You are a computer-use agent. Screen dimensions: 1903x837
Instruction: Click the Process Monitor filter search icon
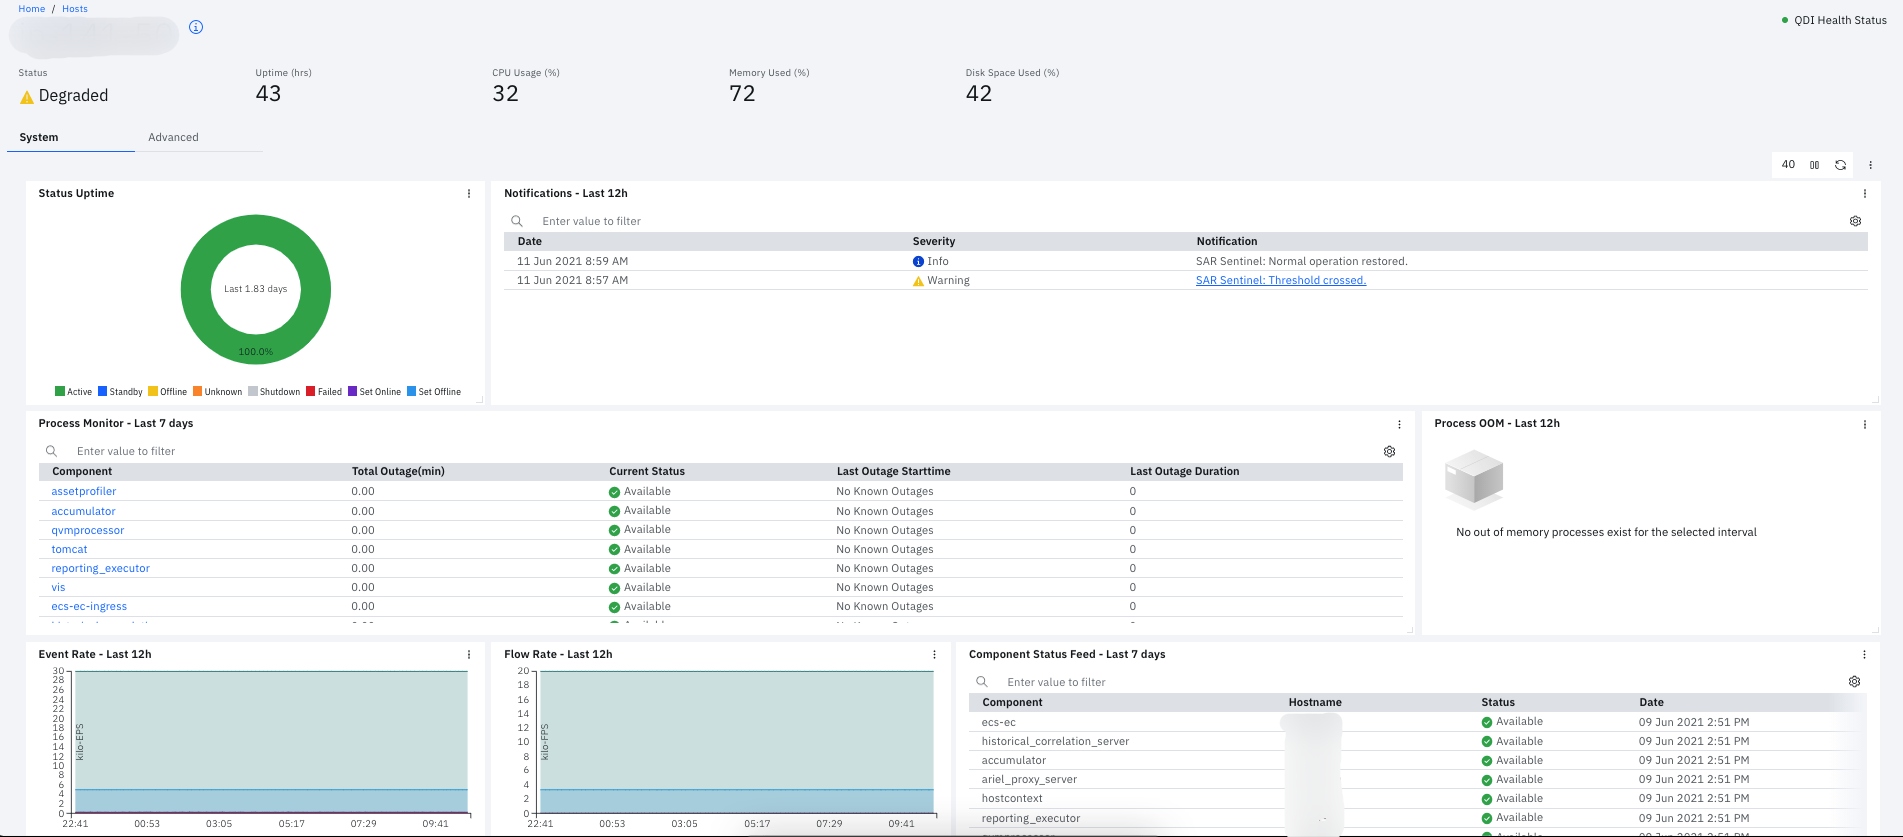tap(52, 451)
